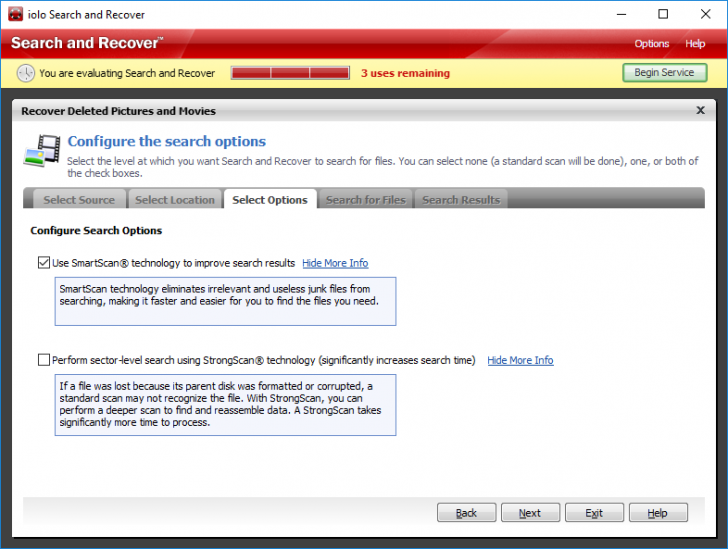Enable the StrongScan sector-level search checkbox
The width and height of the screenshot is (728, 549).
[44, 360]
